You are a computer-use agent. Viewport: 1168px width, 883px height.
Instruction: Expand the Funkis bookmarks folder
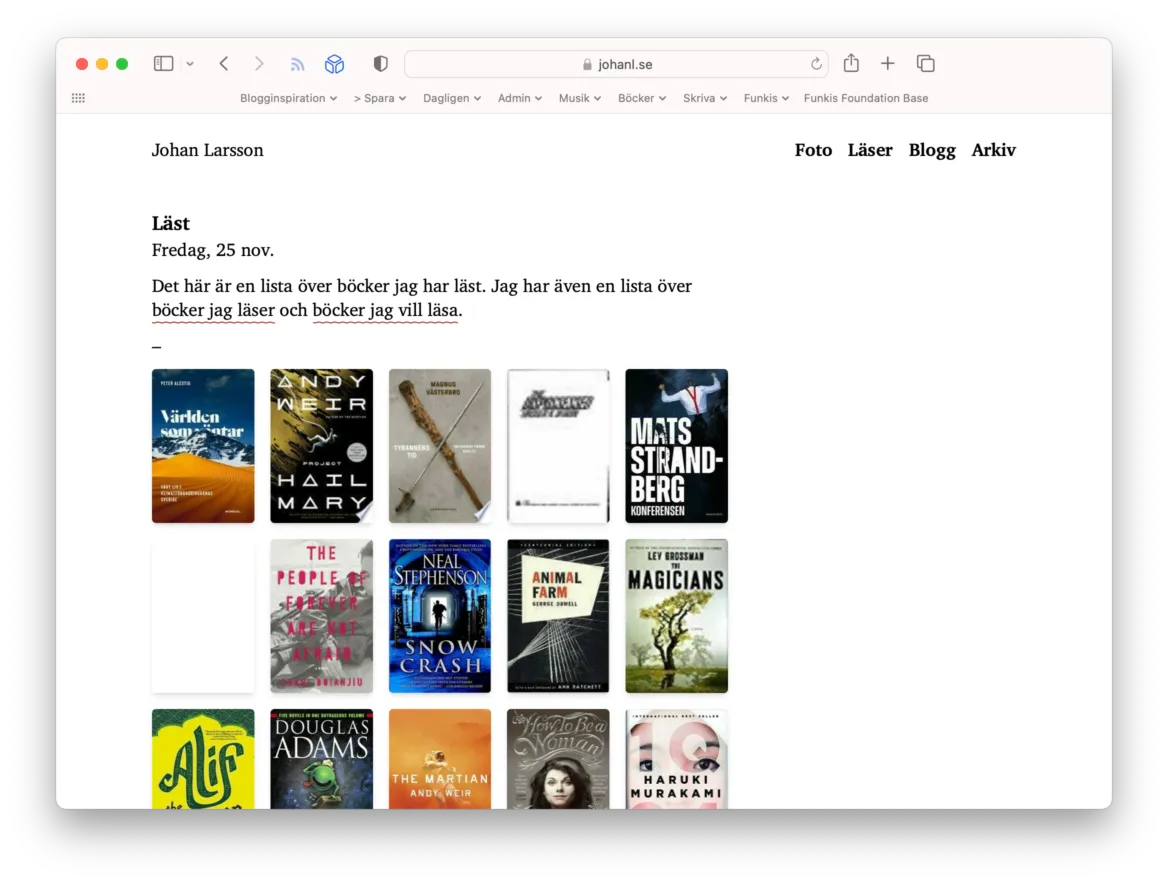766,98
